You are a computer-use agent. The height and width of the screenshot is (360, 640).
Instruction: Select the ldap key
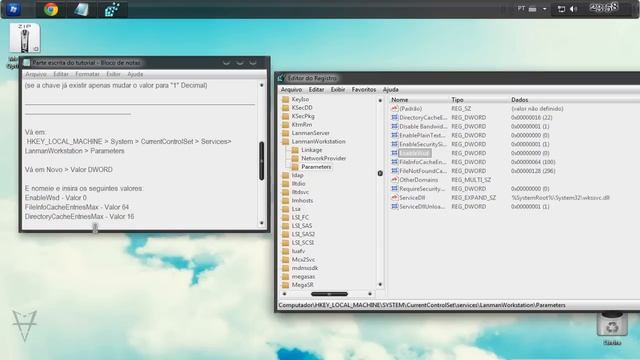pos(297,175)
